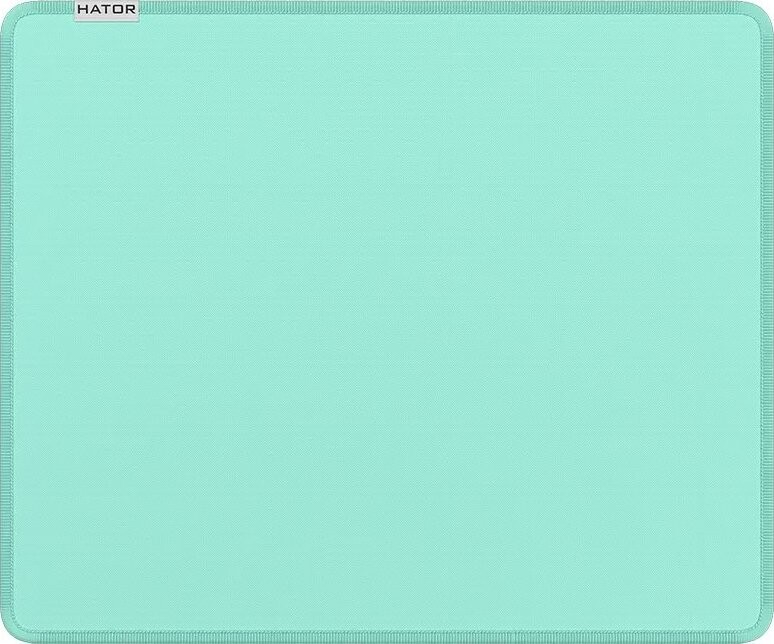The width and height of the screenshot is (774, 644).
Task: Click the bottom-right rounded stitched corner
Action: coord(759,629)
